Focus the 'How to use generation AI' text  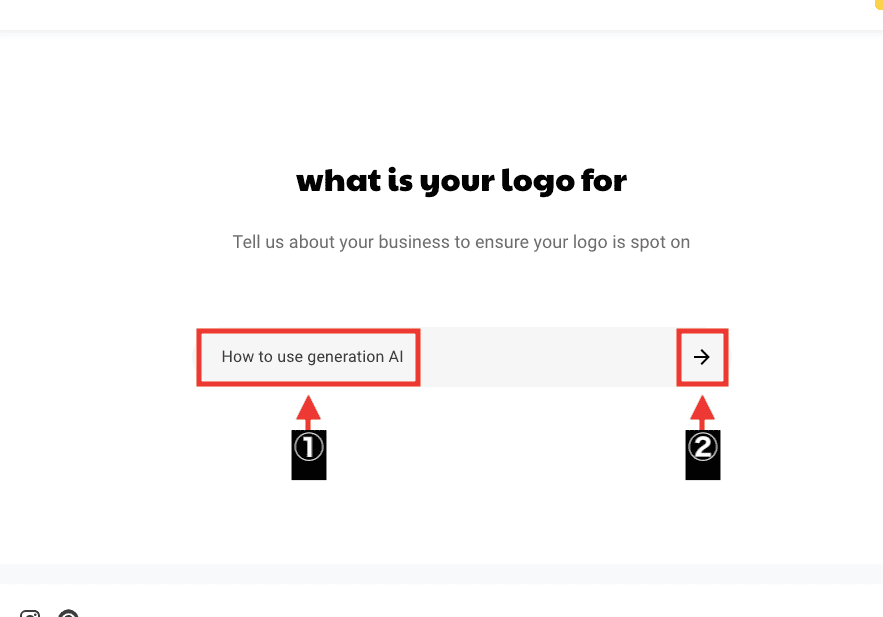313,356
